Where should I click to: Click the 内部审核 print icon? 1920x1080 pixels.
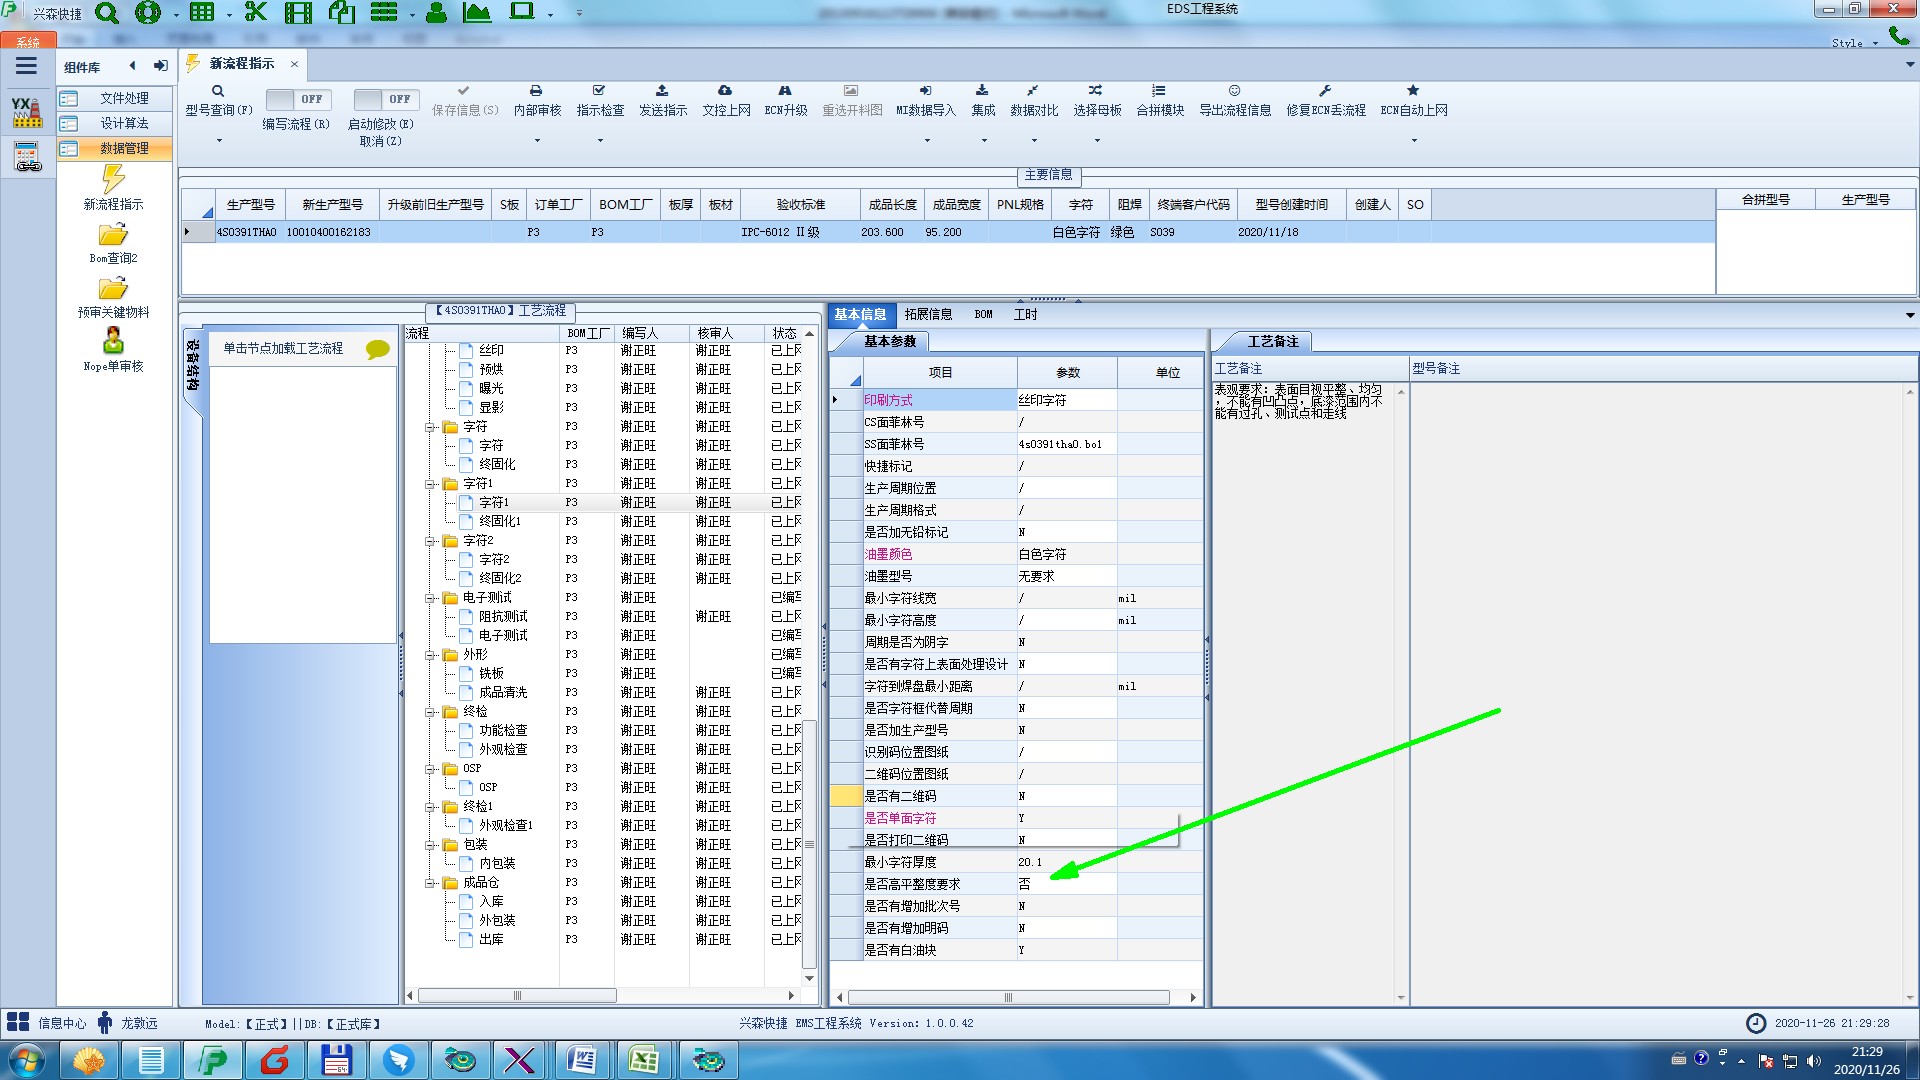coord(536,91)
